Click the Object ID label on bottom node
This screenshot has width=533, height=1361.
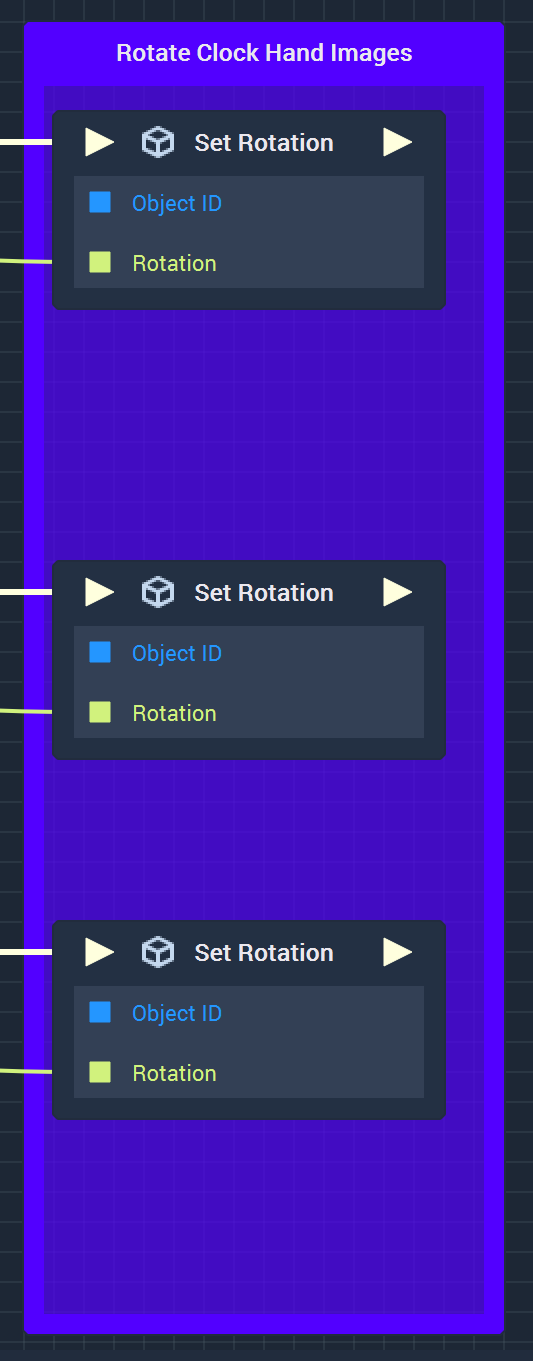[x=177, y=1013]
